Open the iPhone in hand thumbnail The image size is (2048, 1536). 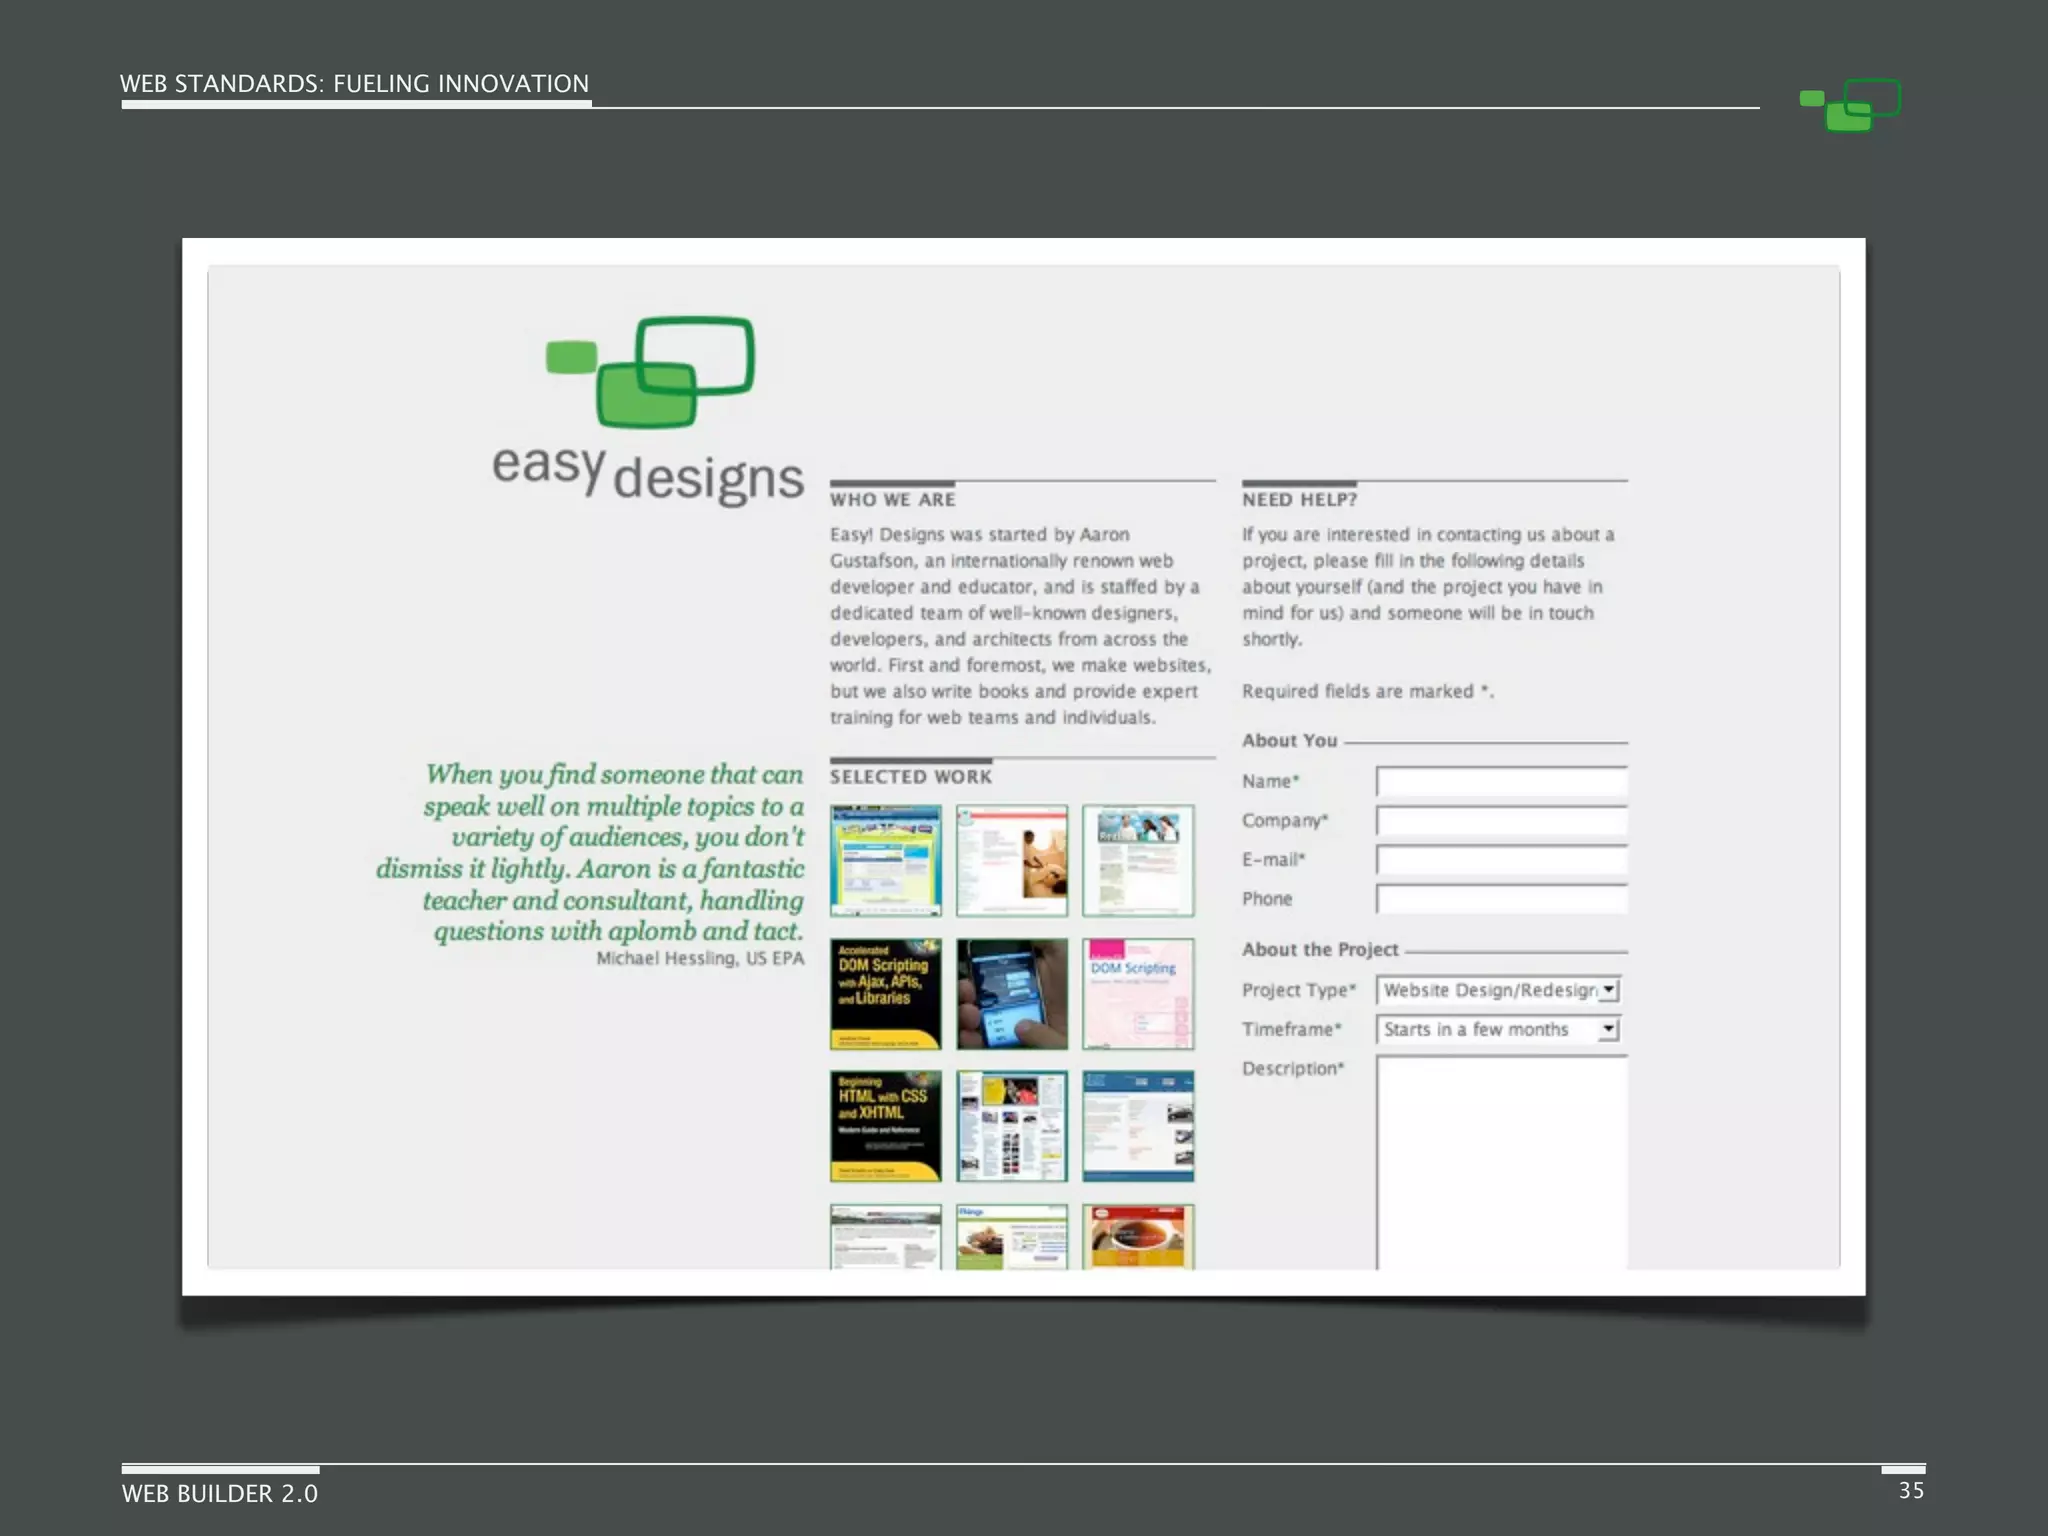[x=1011, y=993]
